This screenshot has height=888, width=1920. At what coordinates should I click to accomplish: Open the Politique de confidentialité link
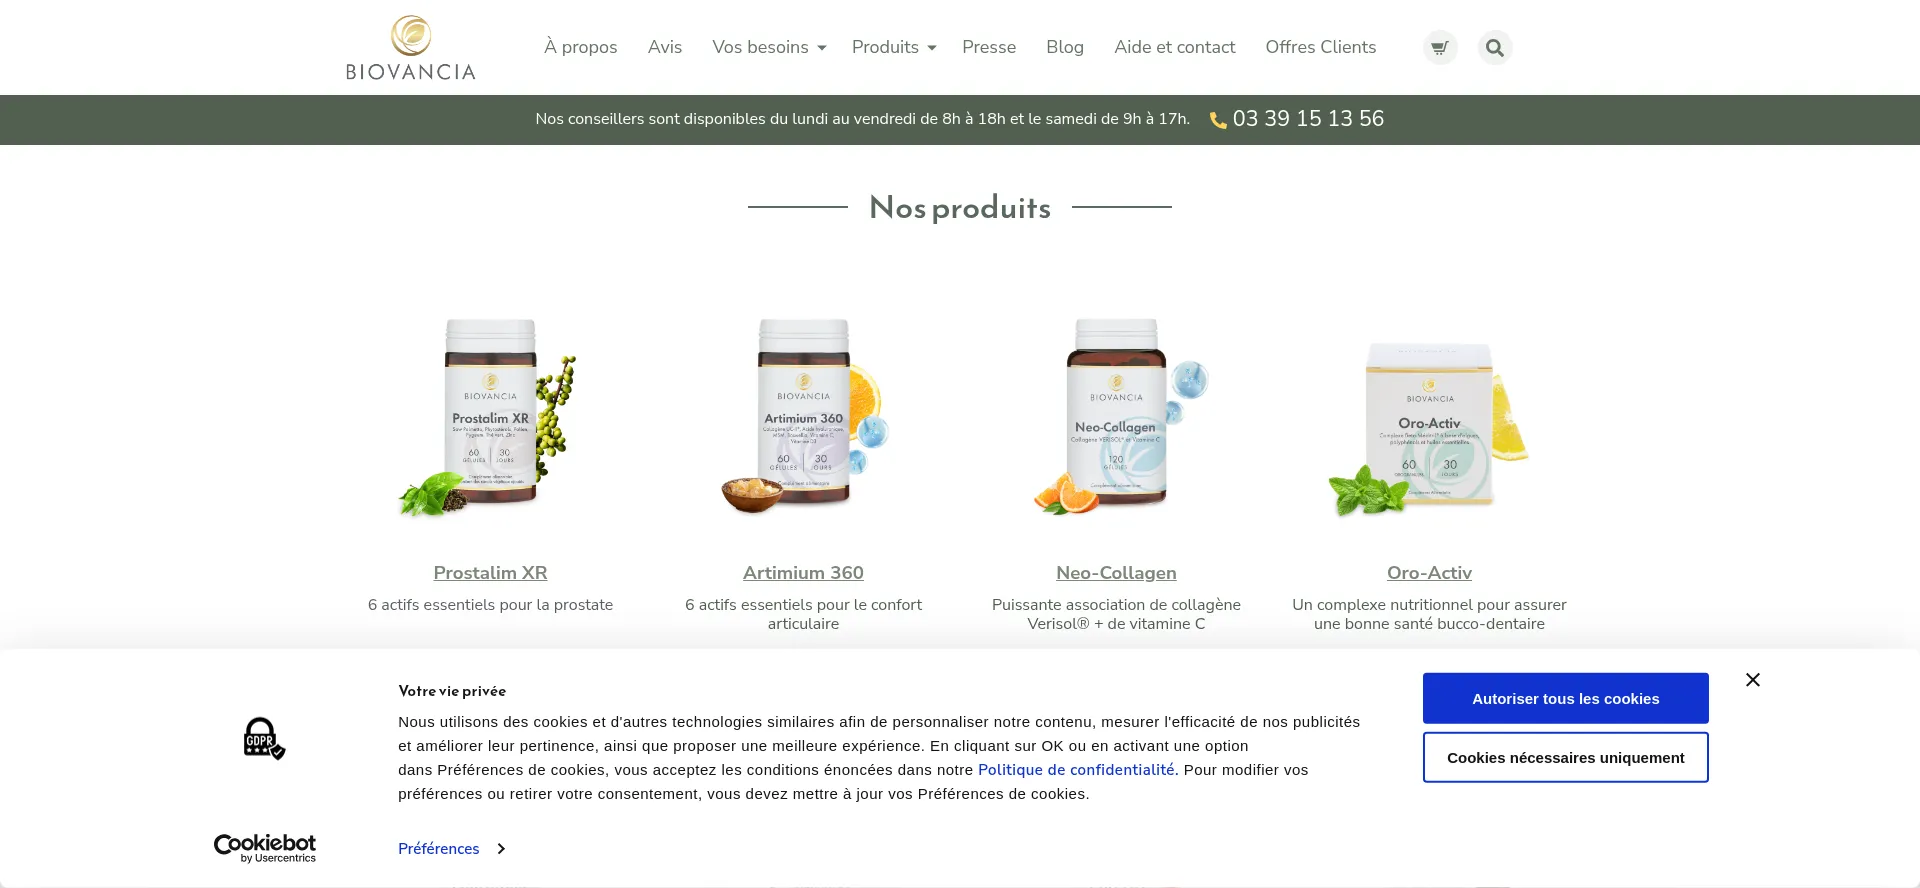point(1076,770)
